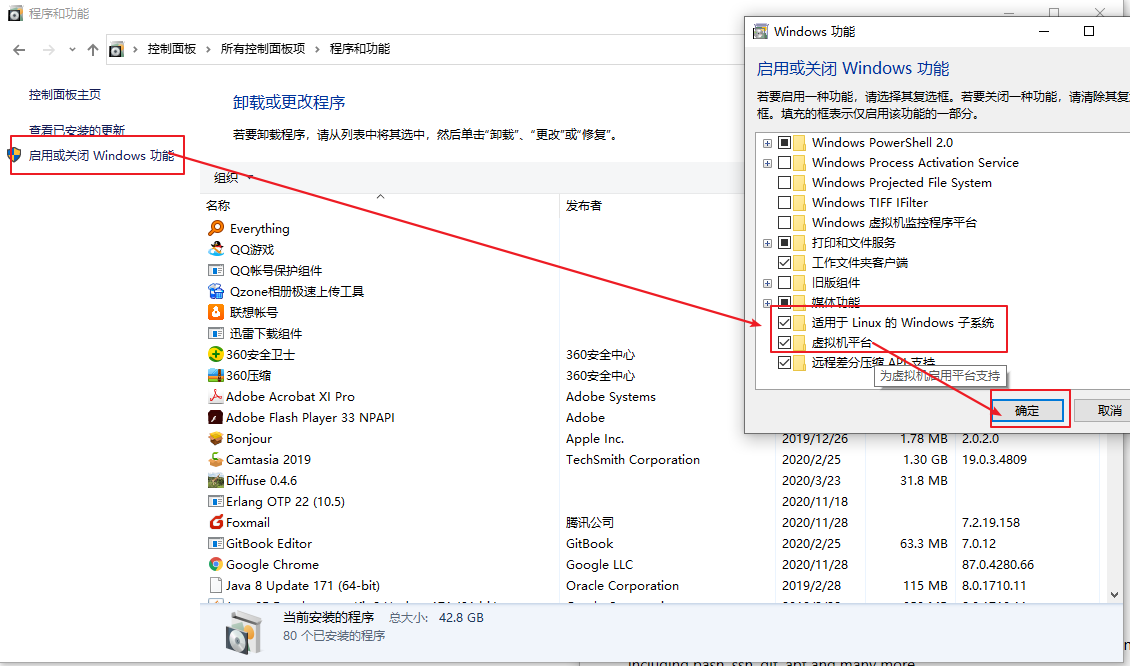Click the Google Chrome icon
The image size is (1130, 666).
215,564
